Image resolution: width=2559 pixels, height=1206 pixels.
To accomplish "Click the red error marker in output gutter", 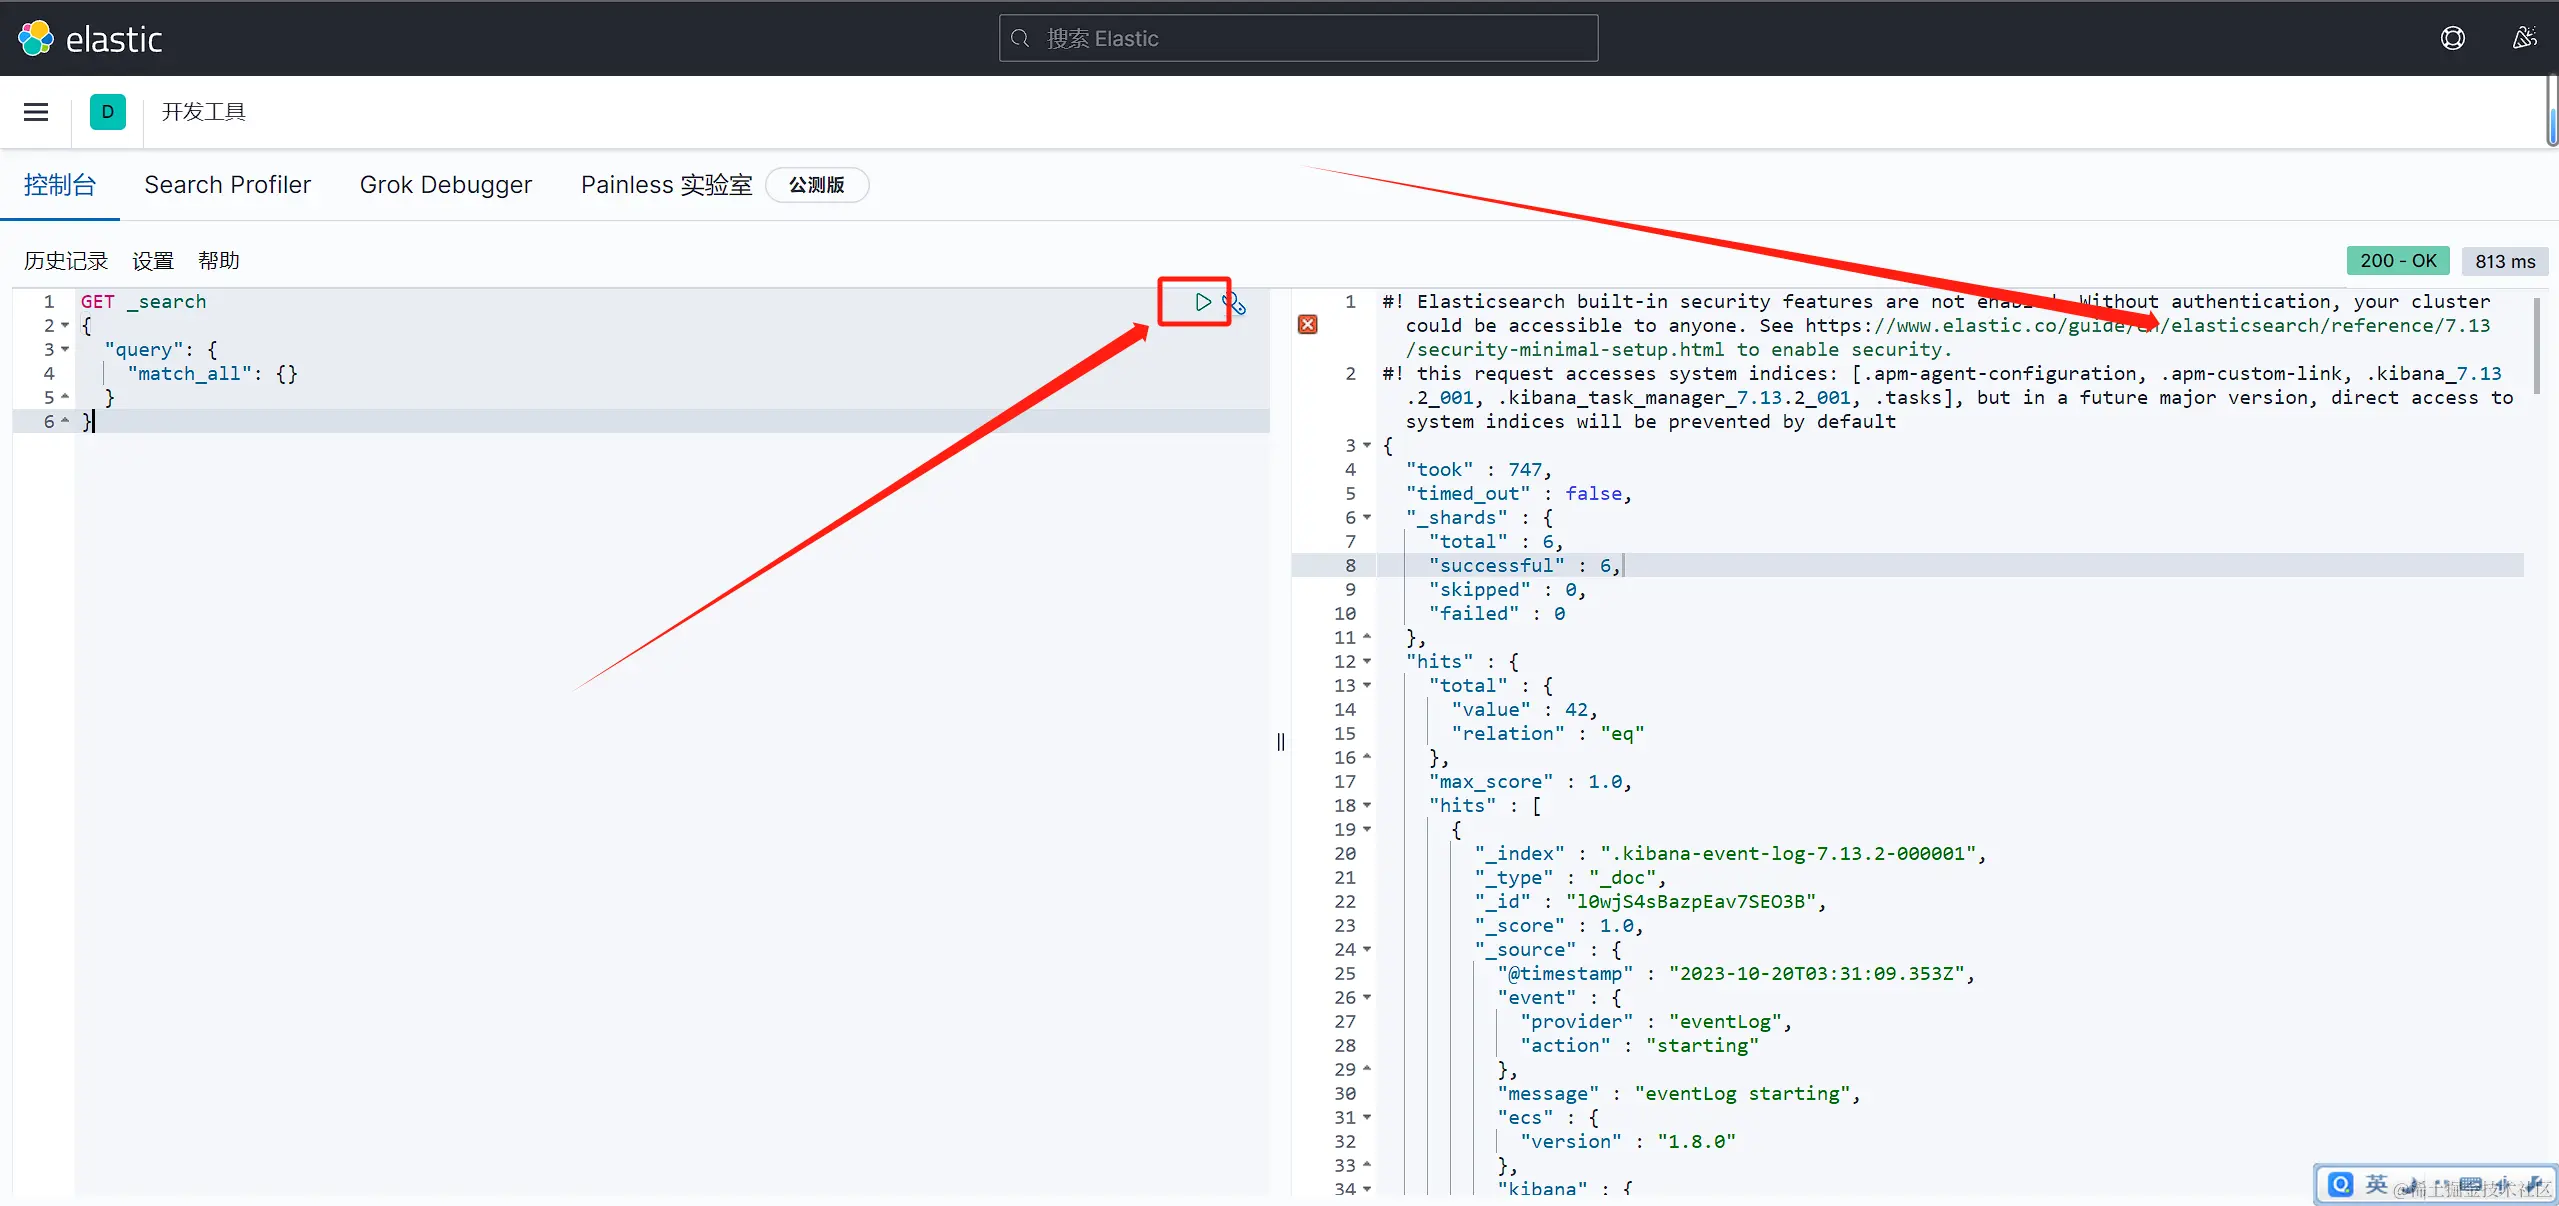I will click(x=1307, y=325).
